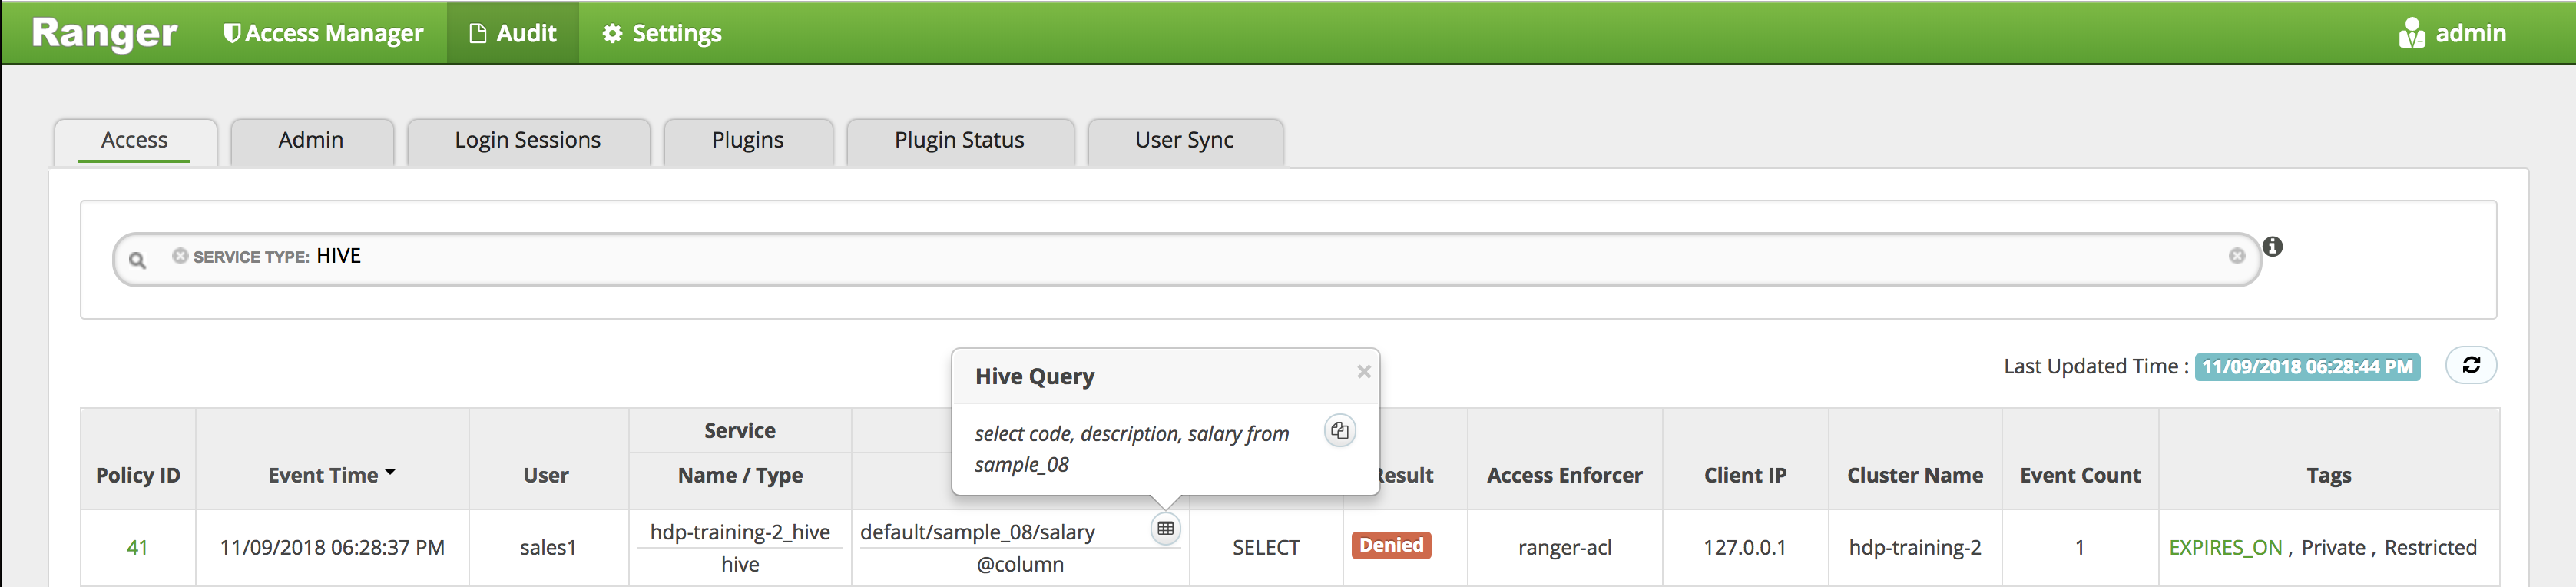This screenshot has height=587, width=2576.
Task: Copy the Hive query text
Action: click(1340, 431)
